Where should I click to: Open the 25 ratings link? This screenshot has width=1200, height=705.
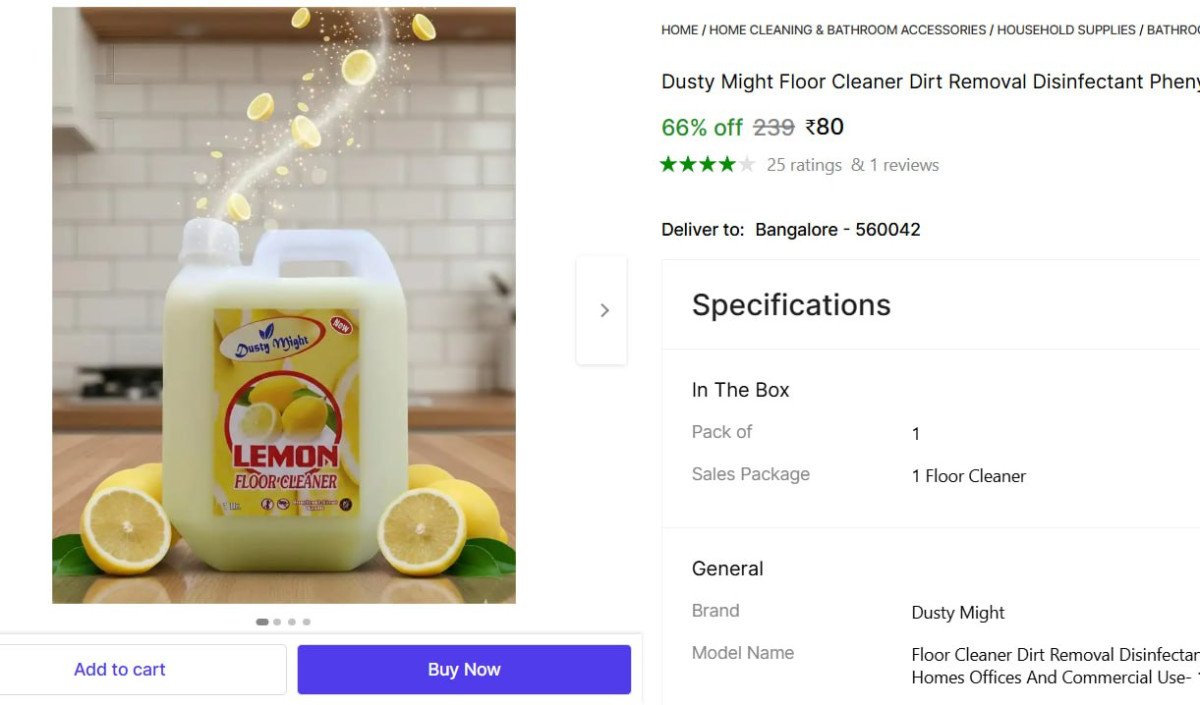804,165
